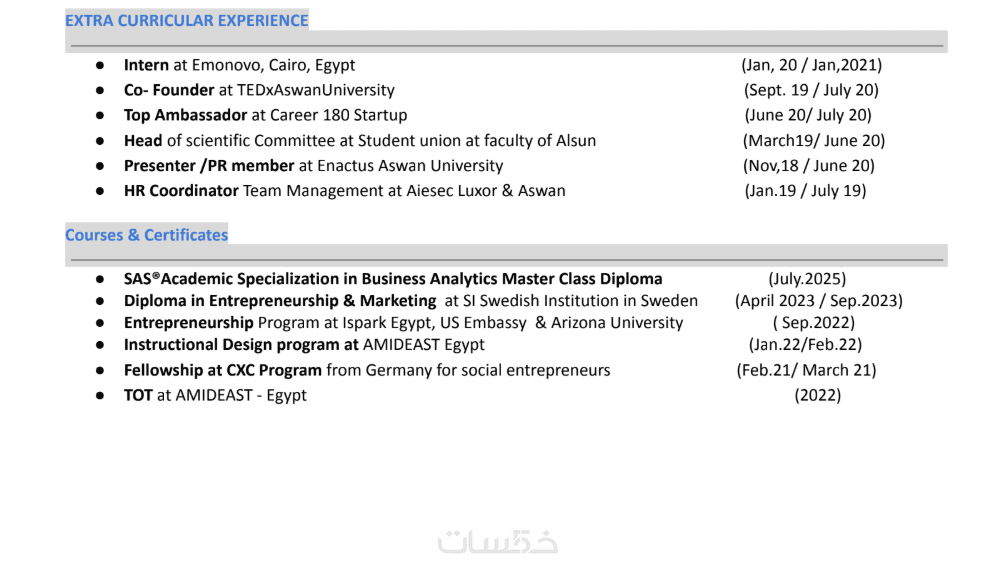Click the (Feb.21/ March 21) date text
The width and height of the screenshot is (997, 565).
click(x=806, y=370)
